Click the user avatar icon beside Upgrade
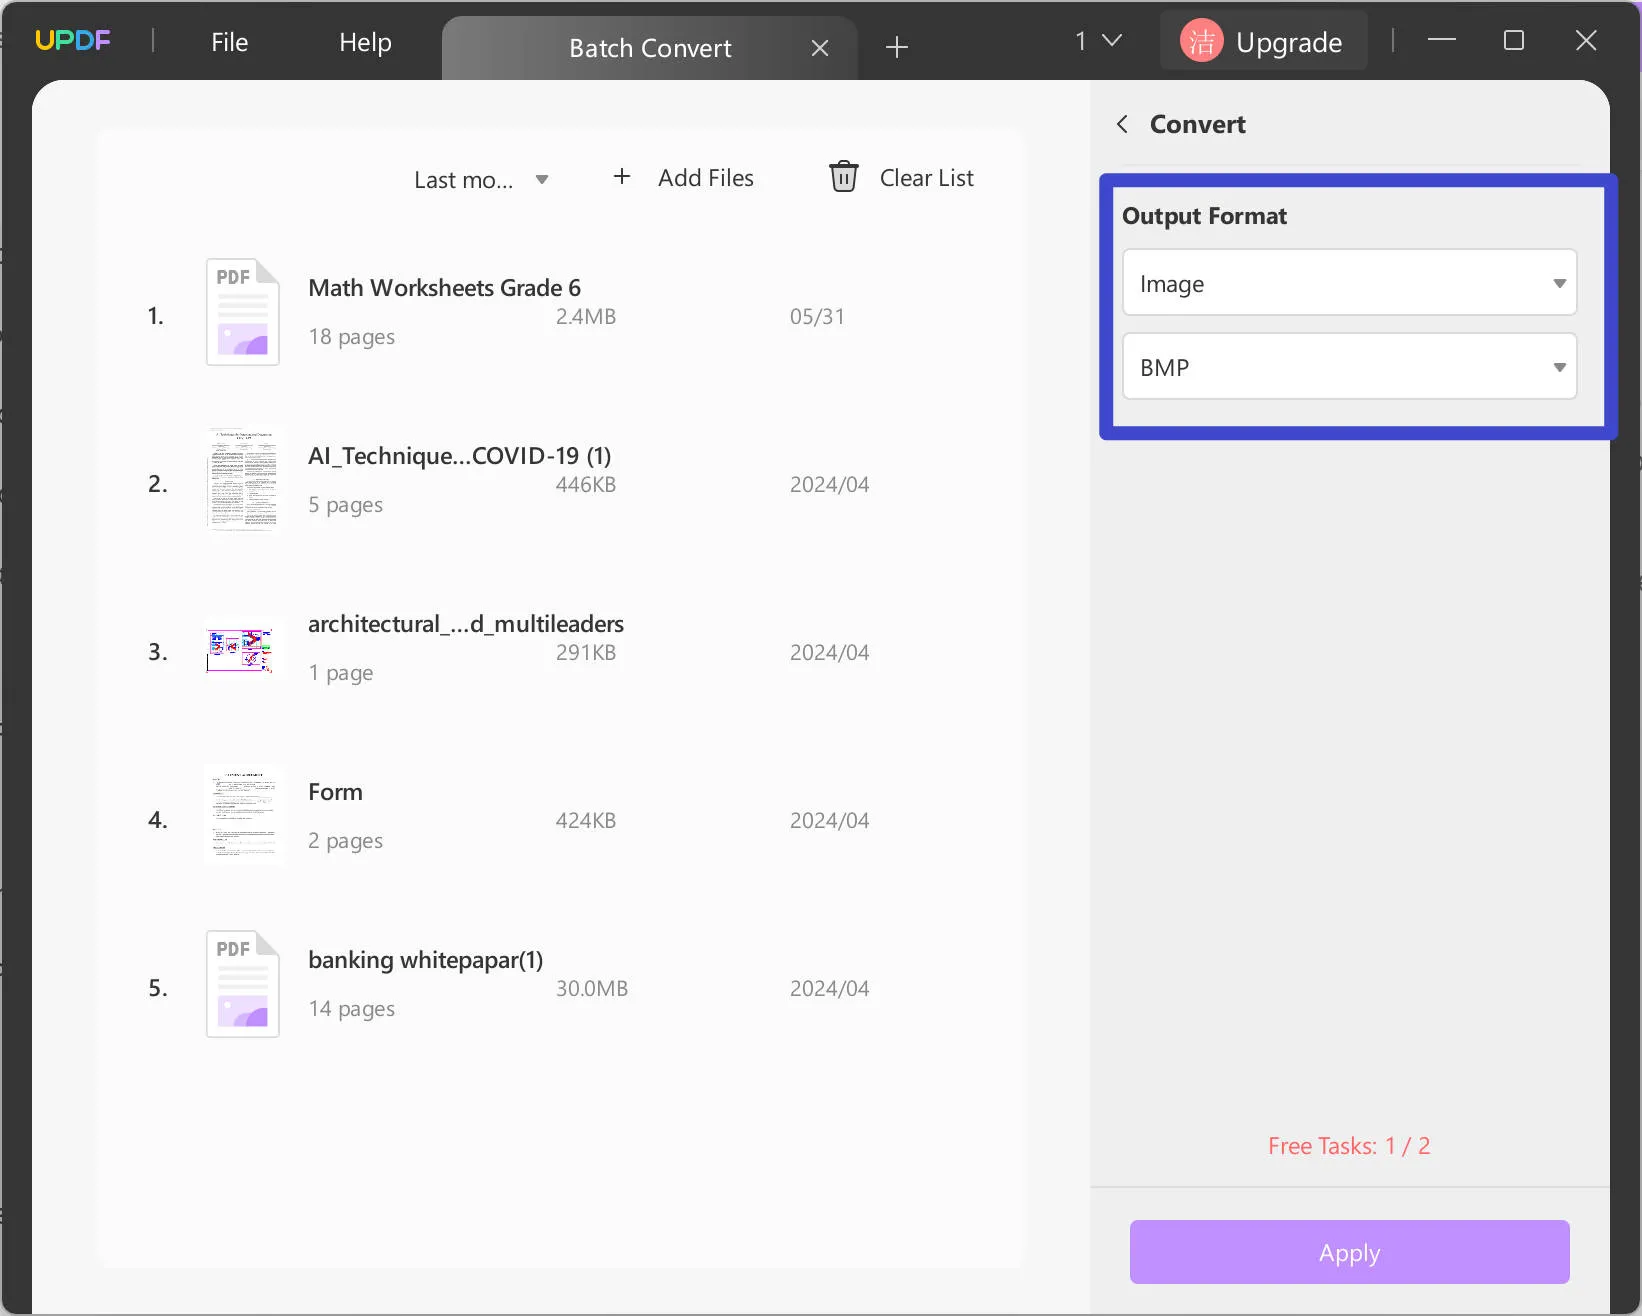 (x=1202, y=42)
